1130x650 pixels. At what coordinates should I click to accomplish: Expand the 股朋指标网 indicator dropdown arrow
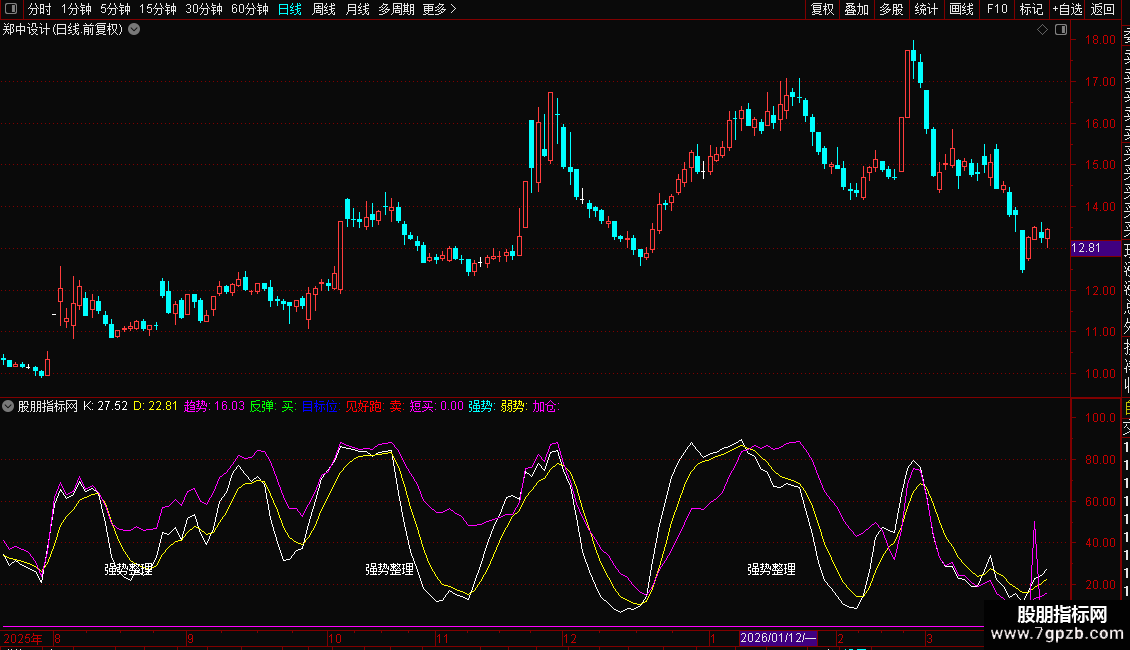(x=8, y=407)
